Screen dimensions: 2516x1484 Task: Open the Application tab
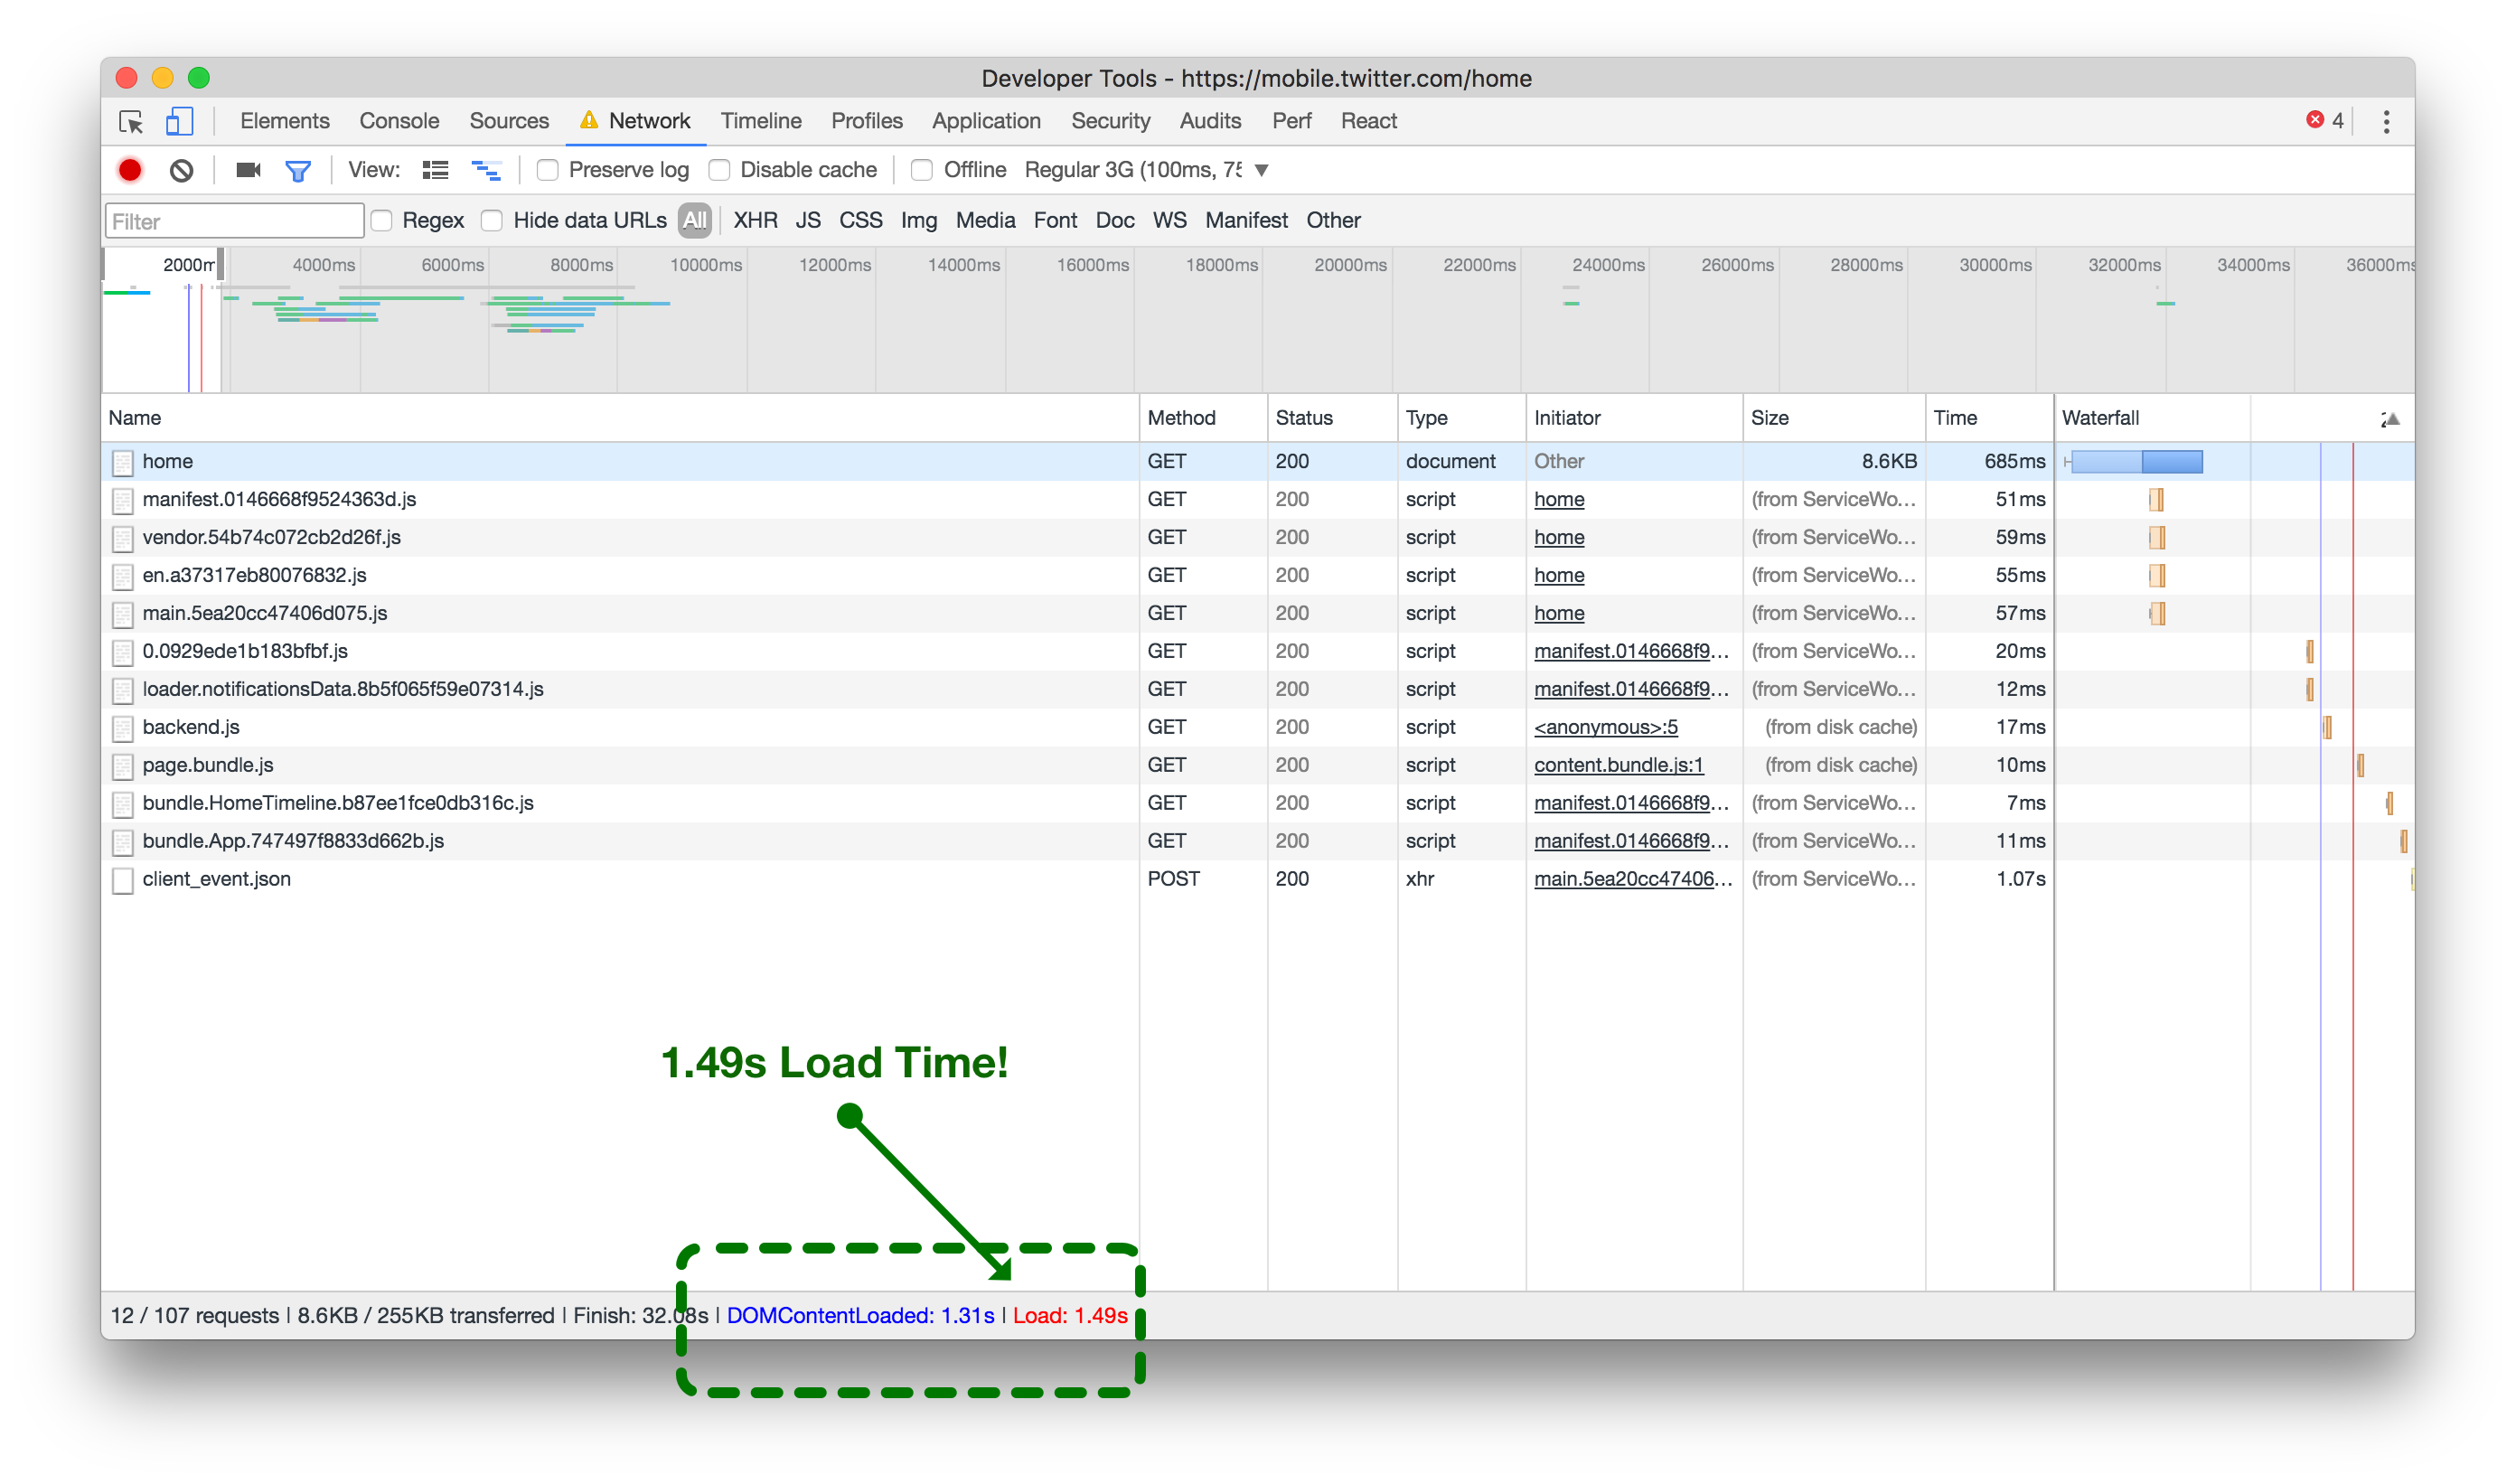985,121
